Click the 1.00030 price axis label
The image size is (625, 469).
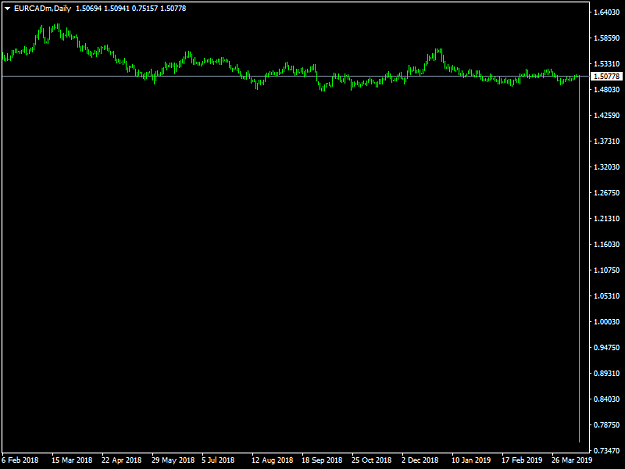coord(607,322)
